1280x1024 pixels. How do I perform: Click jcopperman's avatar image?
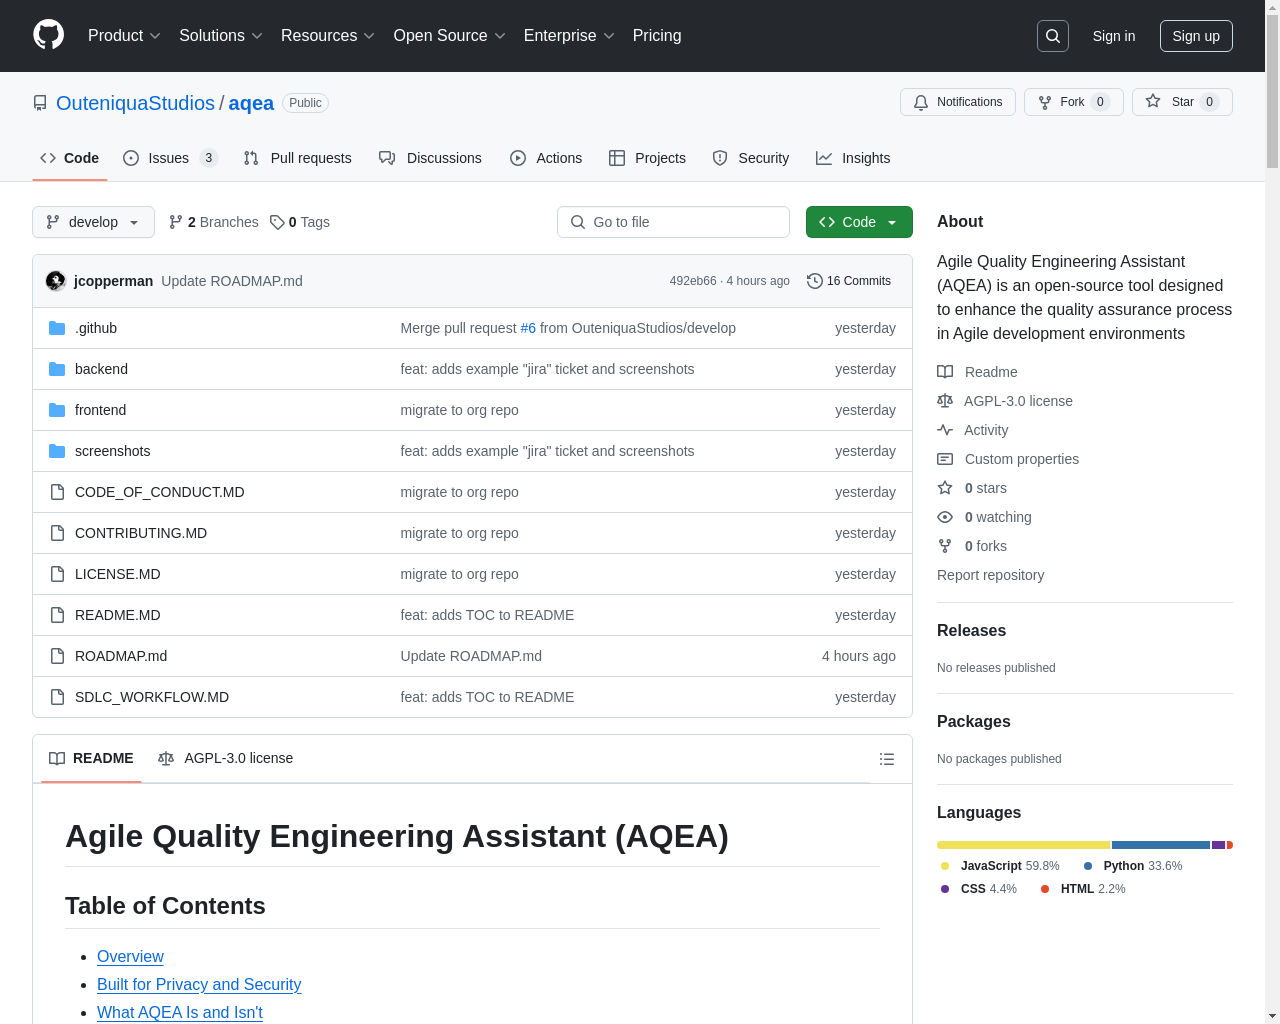[56, 281]
